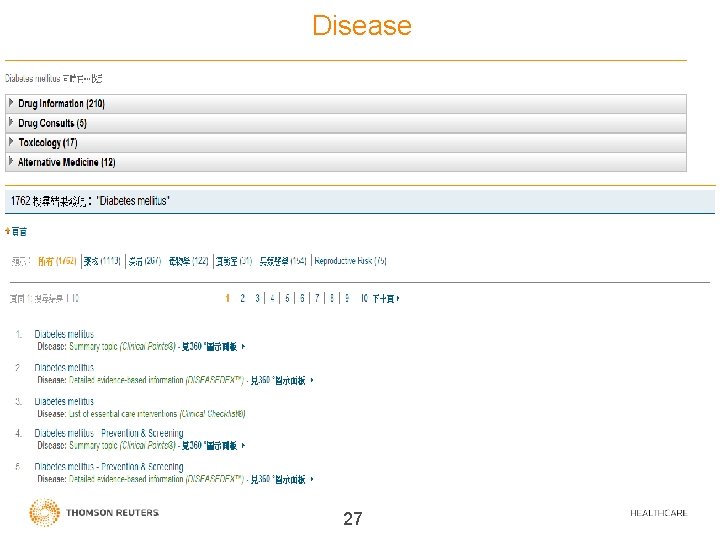Go to results page 3
Screen dimensions: 720x540
tap(258, 298)
